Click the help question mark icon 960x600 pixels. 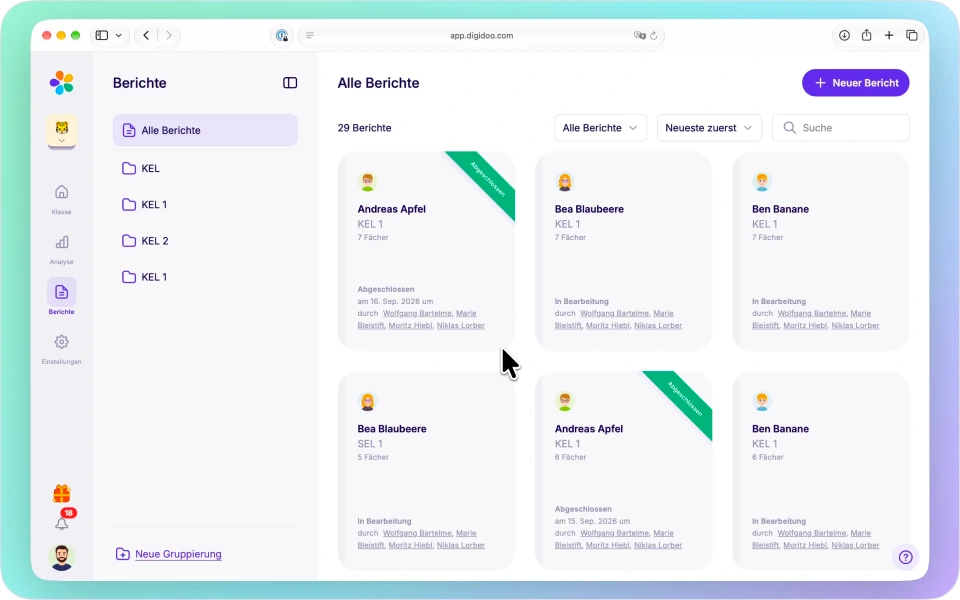coord(906,557)
